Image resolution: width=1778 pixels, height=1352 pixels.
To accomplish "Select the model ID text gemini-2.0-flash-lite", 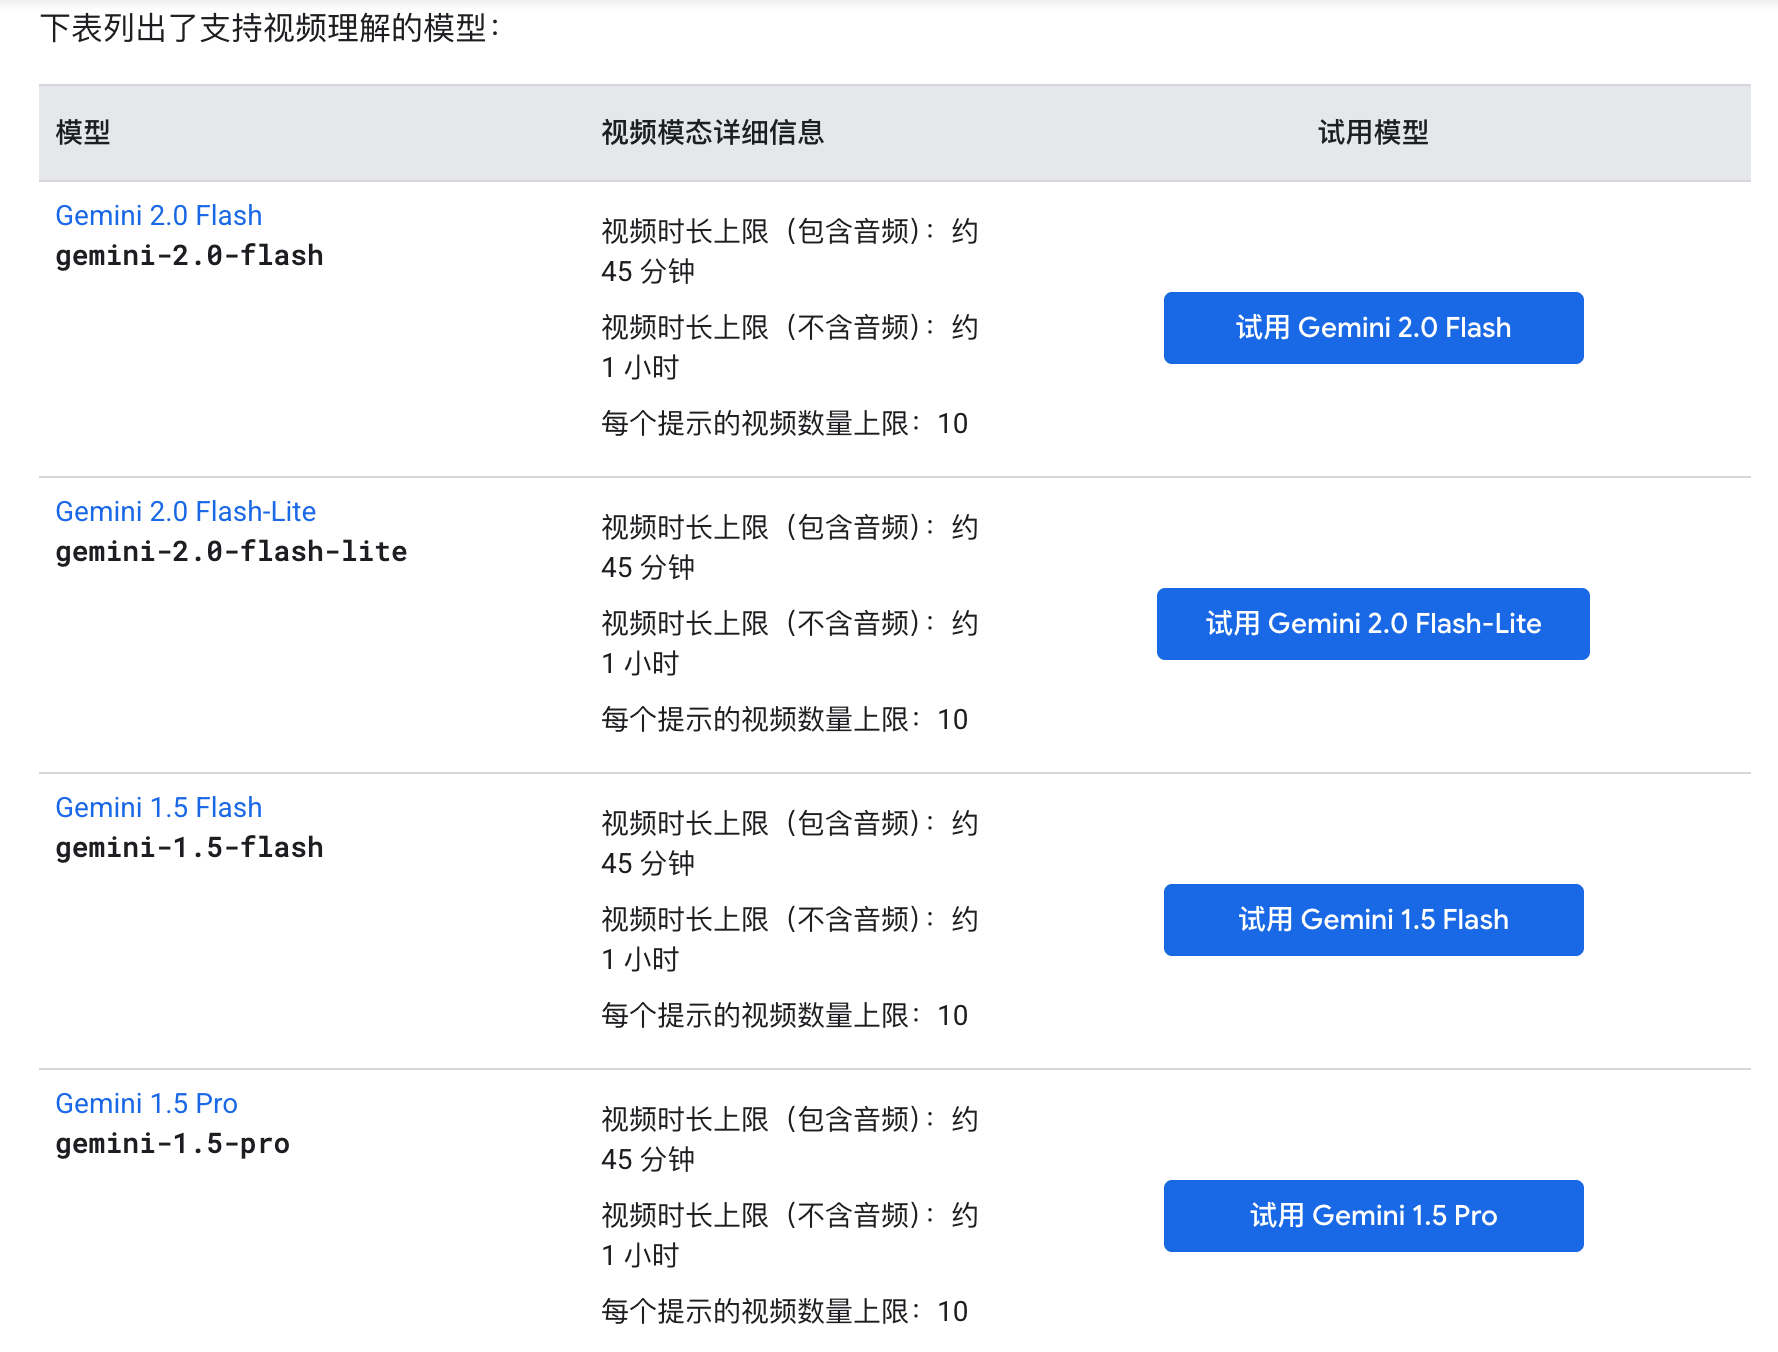I will tap(231, 552).
